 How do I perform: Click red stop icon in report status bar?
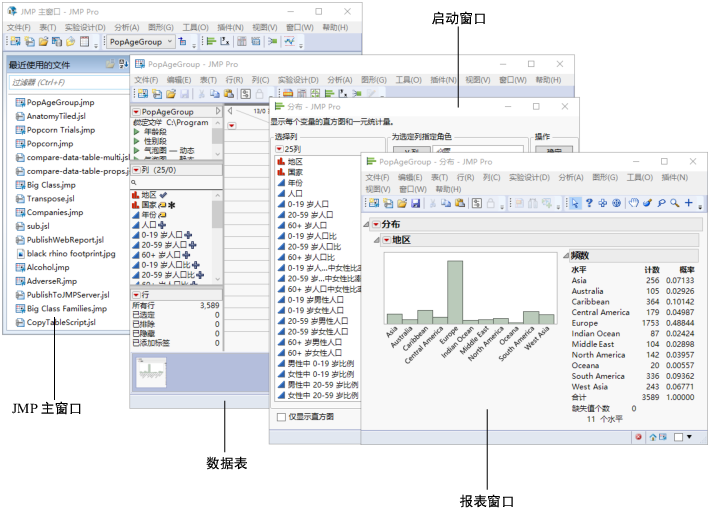pyautogui.click(x=638, y=437)
